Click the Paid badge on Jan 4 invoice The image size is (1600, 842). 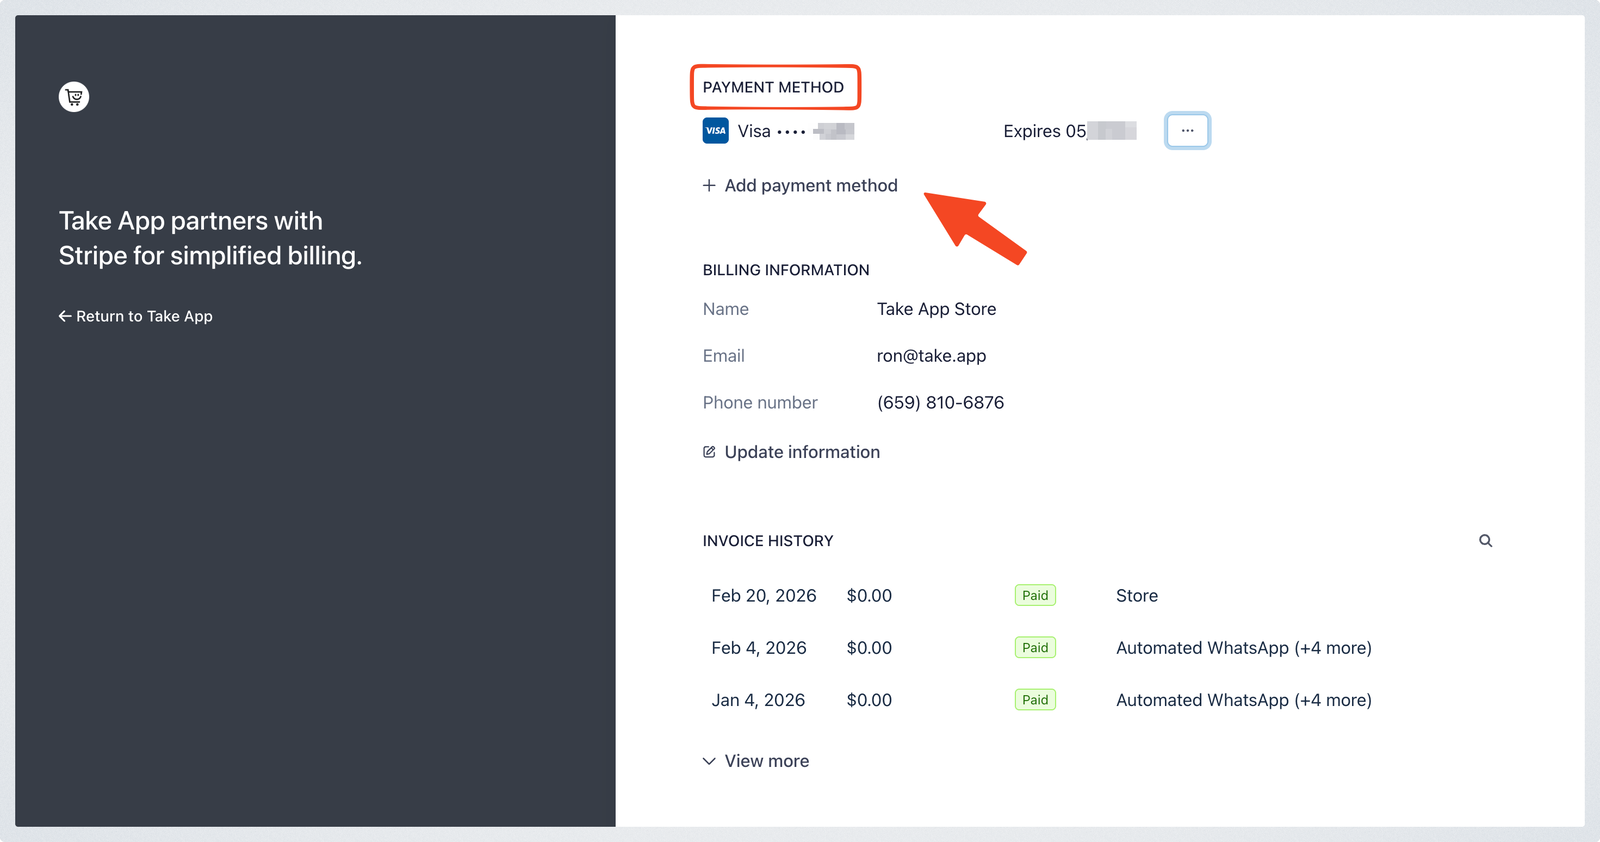point(1035,700)
